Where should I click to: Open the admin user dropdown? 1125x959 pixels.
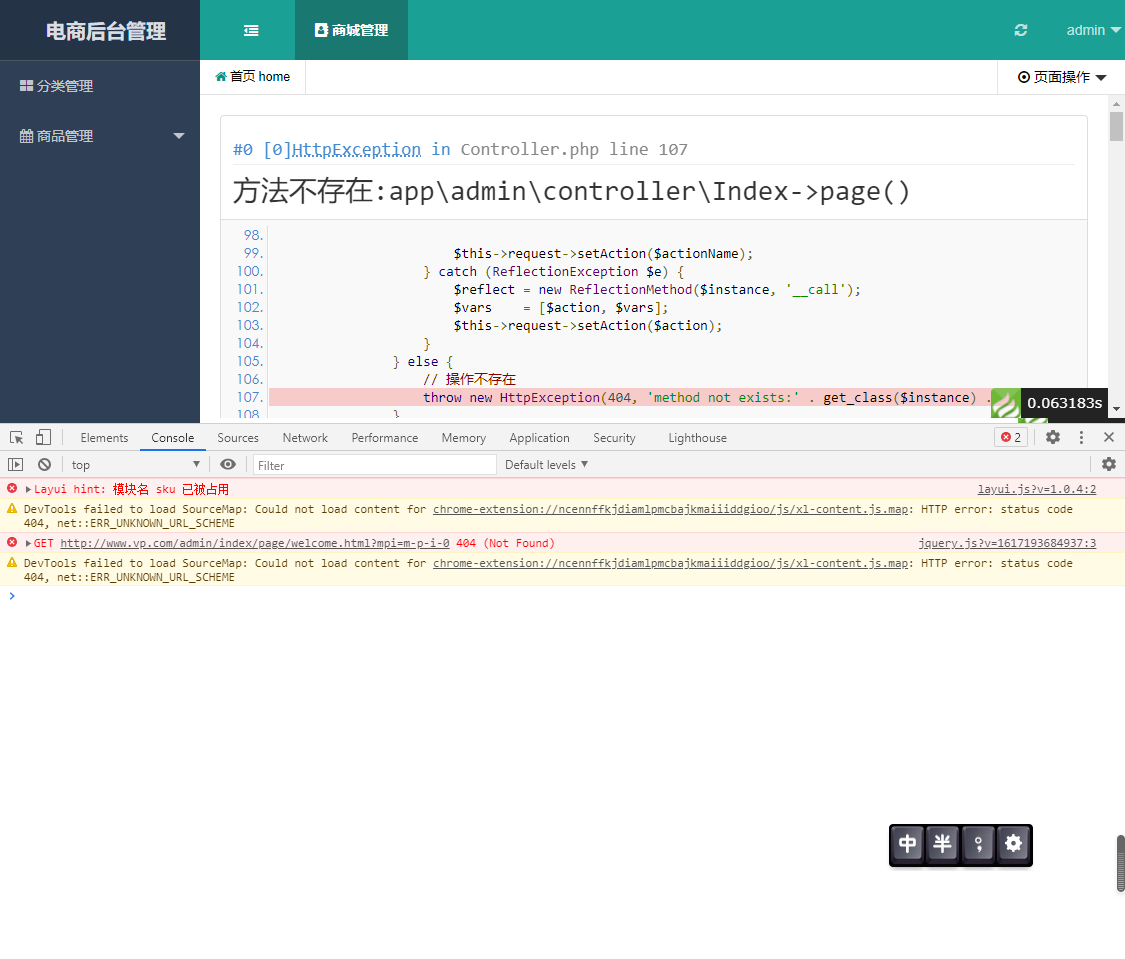click(1093, 30)
